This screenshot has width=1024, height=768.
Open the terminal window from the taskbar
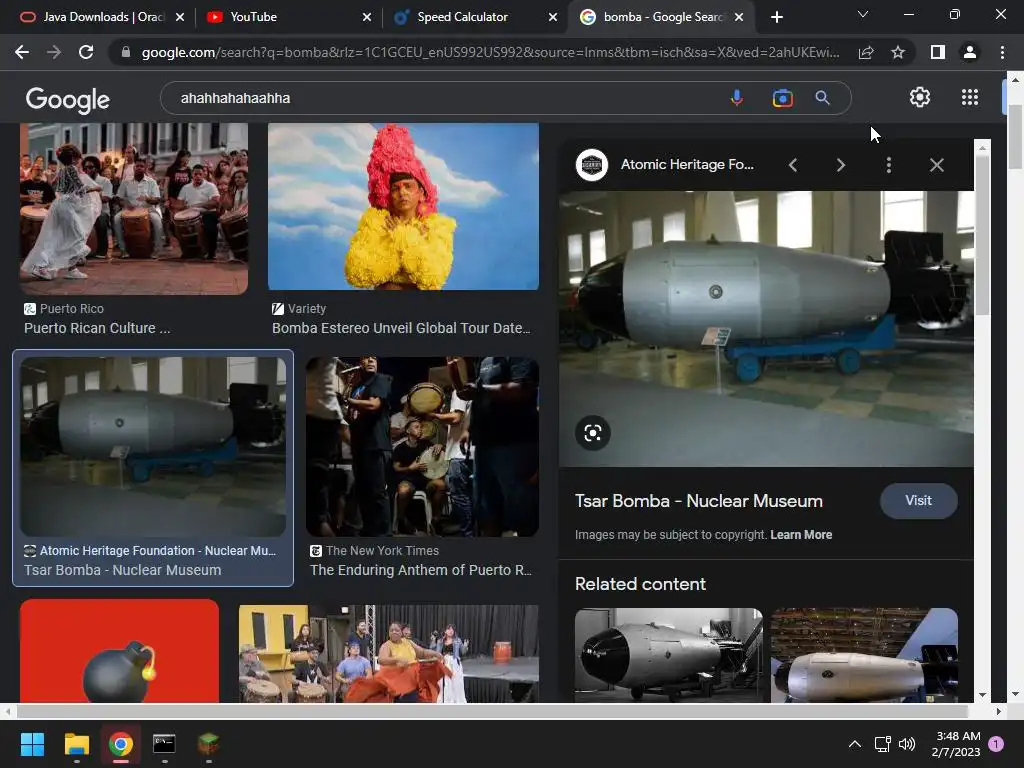coord(164,744)
